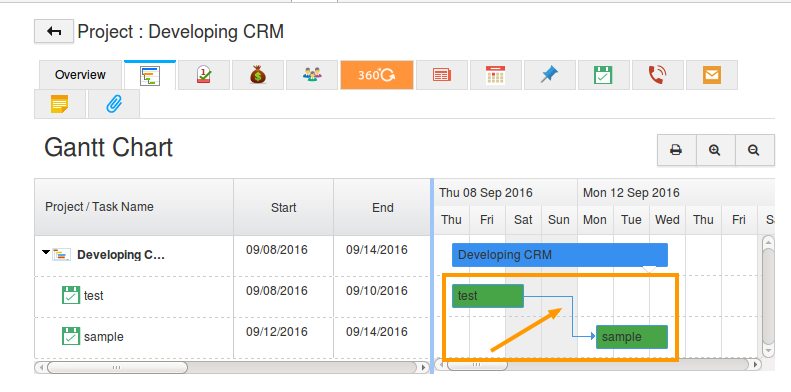The height and width of the screenshot is (392, 791).
Task: Open the money bag finance tab
Action: [x=258, y=75]
